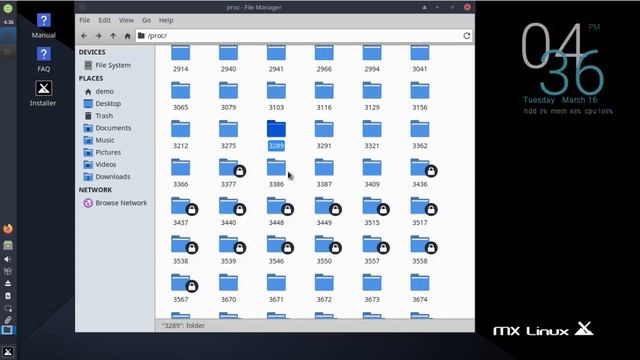
Task: Open the home folder via the house icon
Action: [x=127, y=36]
